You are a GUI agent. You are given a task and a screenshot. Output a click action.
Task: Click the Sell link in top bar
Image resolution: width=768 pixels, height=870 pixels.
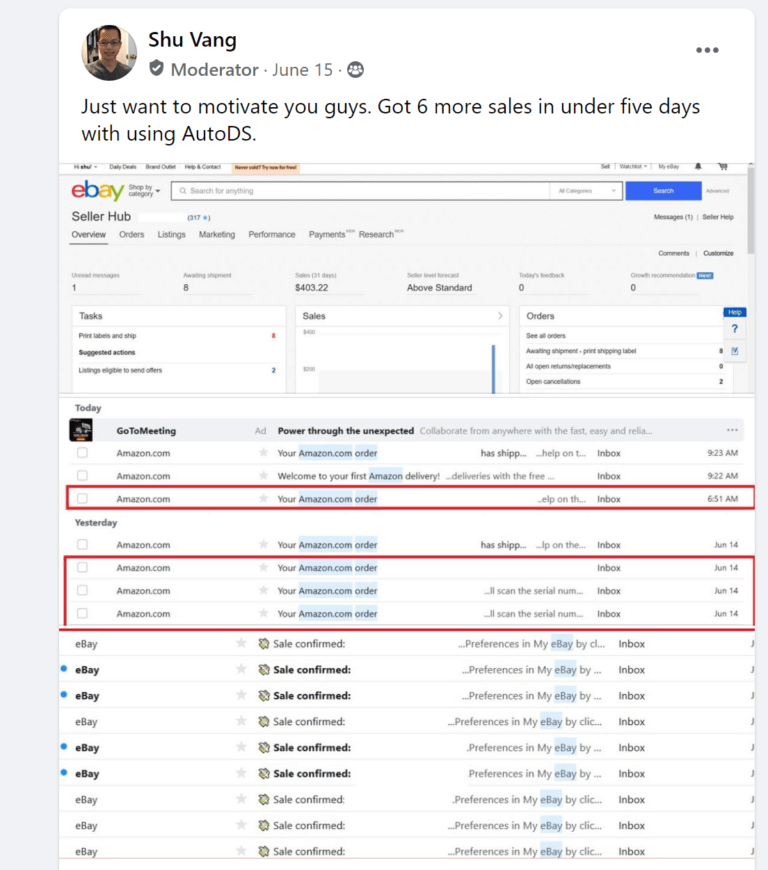coord(605,166)
